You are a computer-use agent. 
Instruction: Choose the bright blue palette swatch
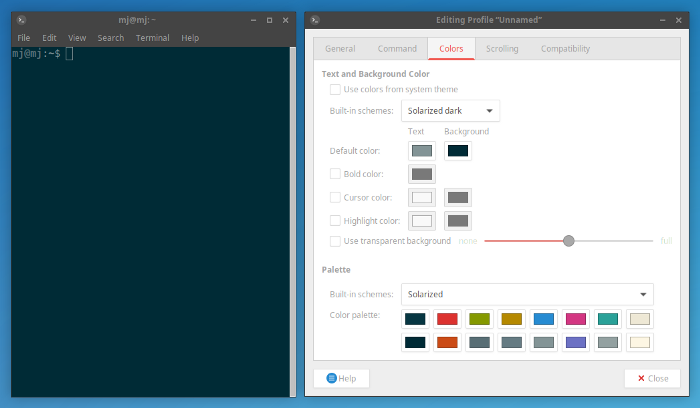click(x=543, y=319)
